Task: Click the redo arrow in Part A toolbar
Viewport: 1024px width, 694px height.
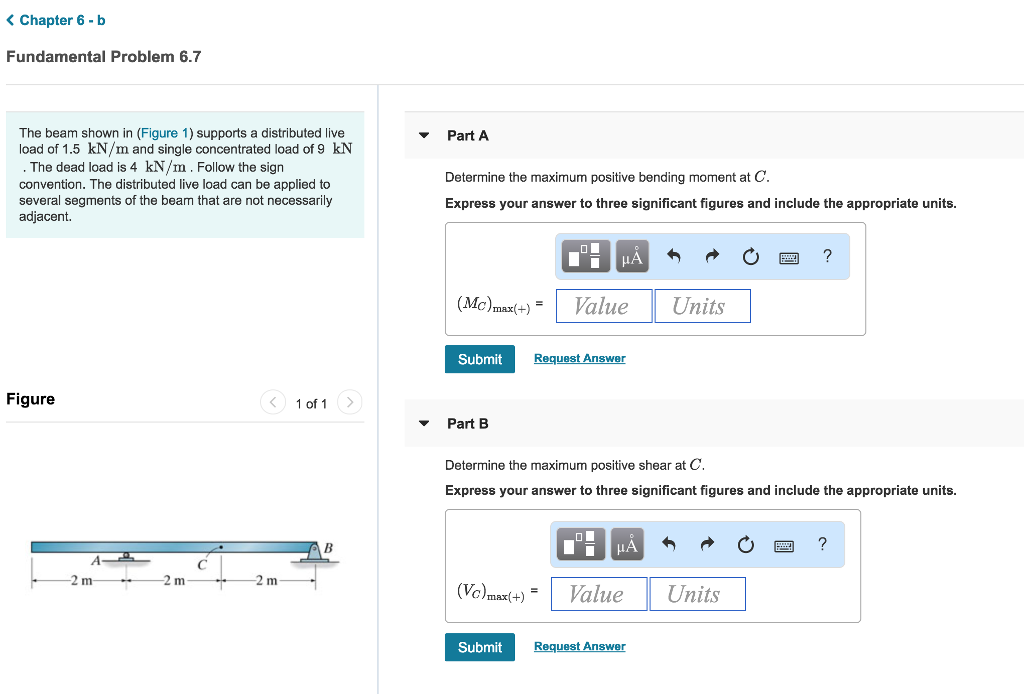Action: click(x=712, y=256)
